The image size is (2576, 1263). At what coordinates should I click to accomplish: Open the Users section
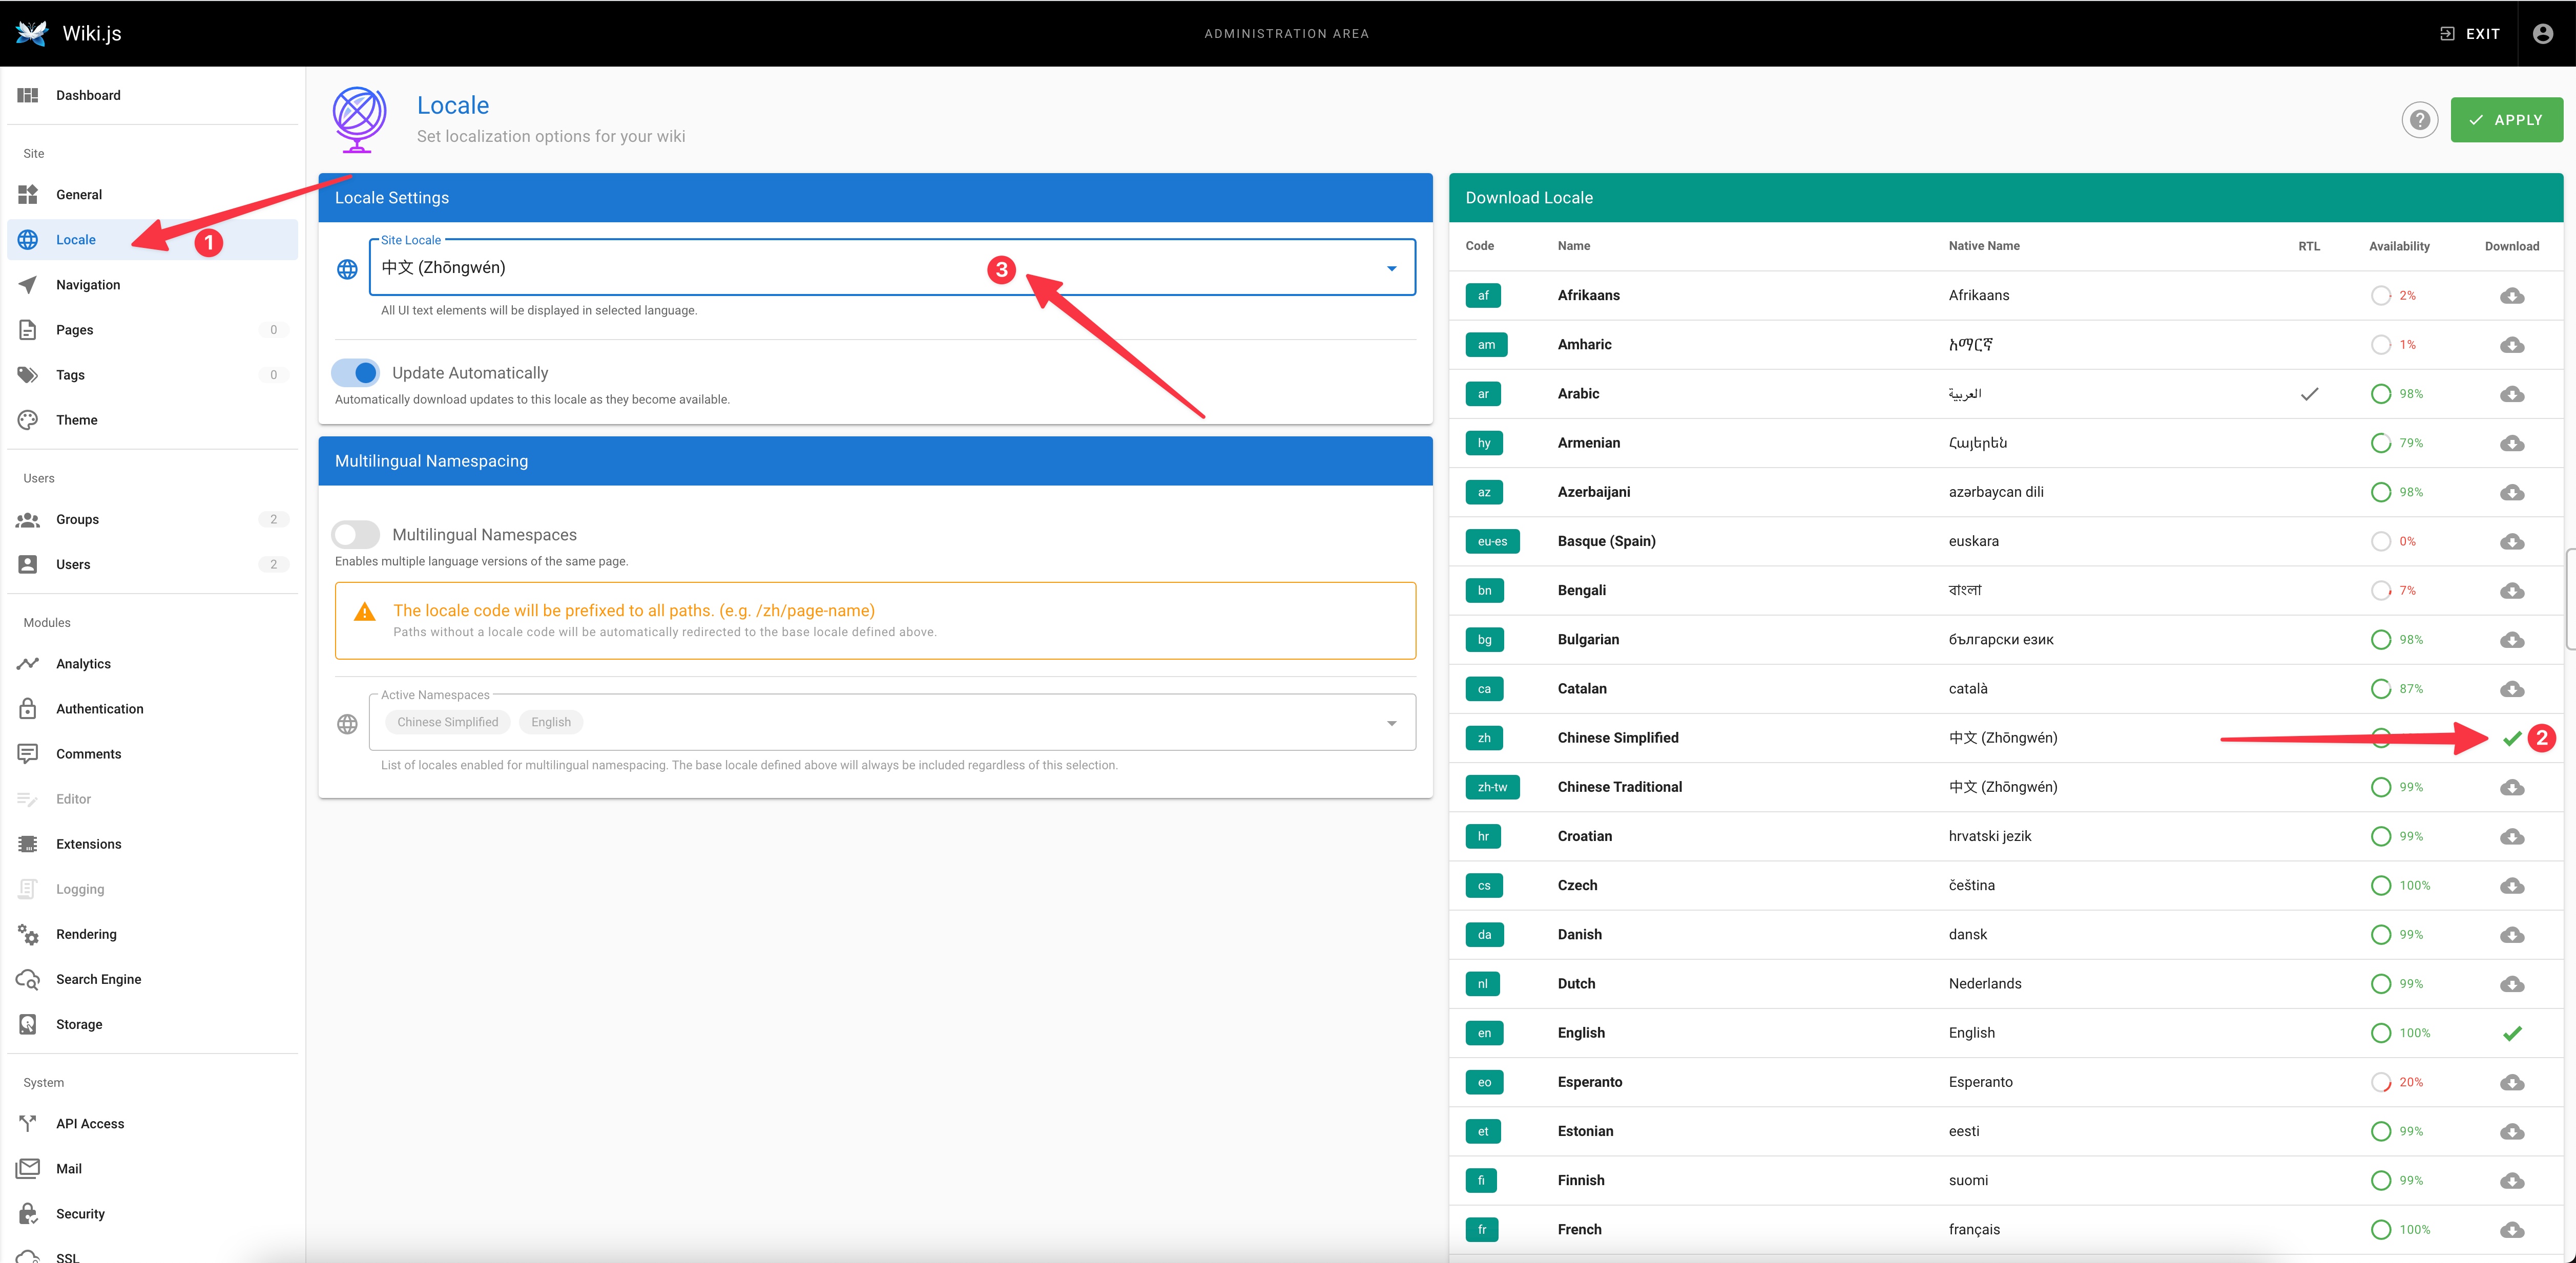coord(152,564)
